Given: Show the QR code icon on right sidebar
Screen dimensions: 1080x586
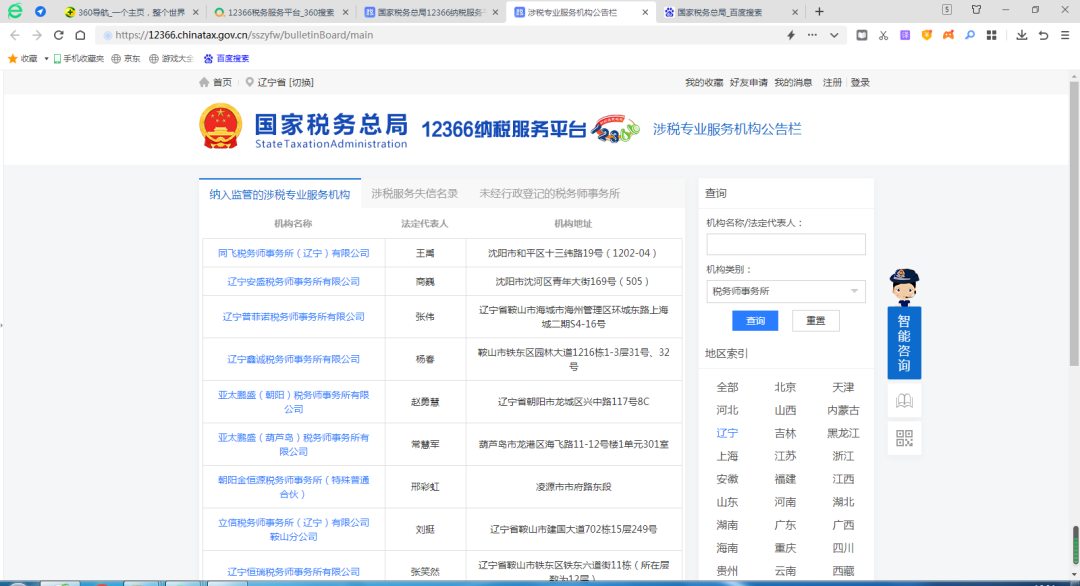Looking at the screenshot, I should pyautogui.click(x=904, y=438).
